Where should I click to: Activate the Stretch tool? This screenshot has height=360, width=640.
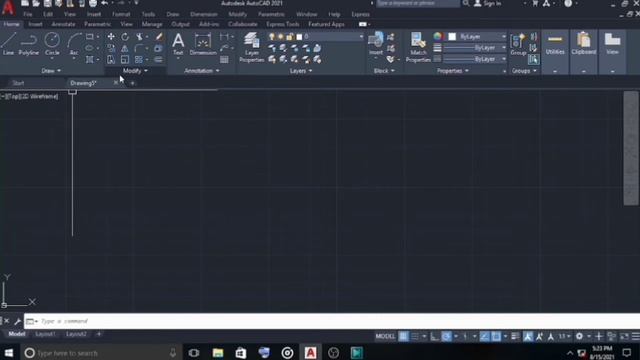(x=111, y=60)
